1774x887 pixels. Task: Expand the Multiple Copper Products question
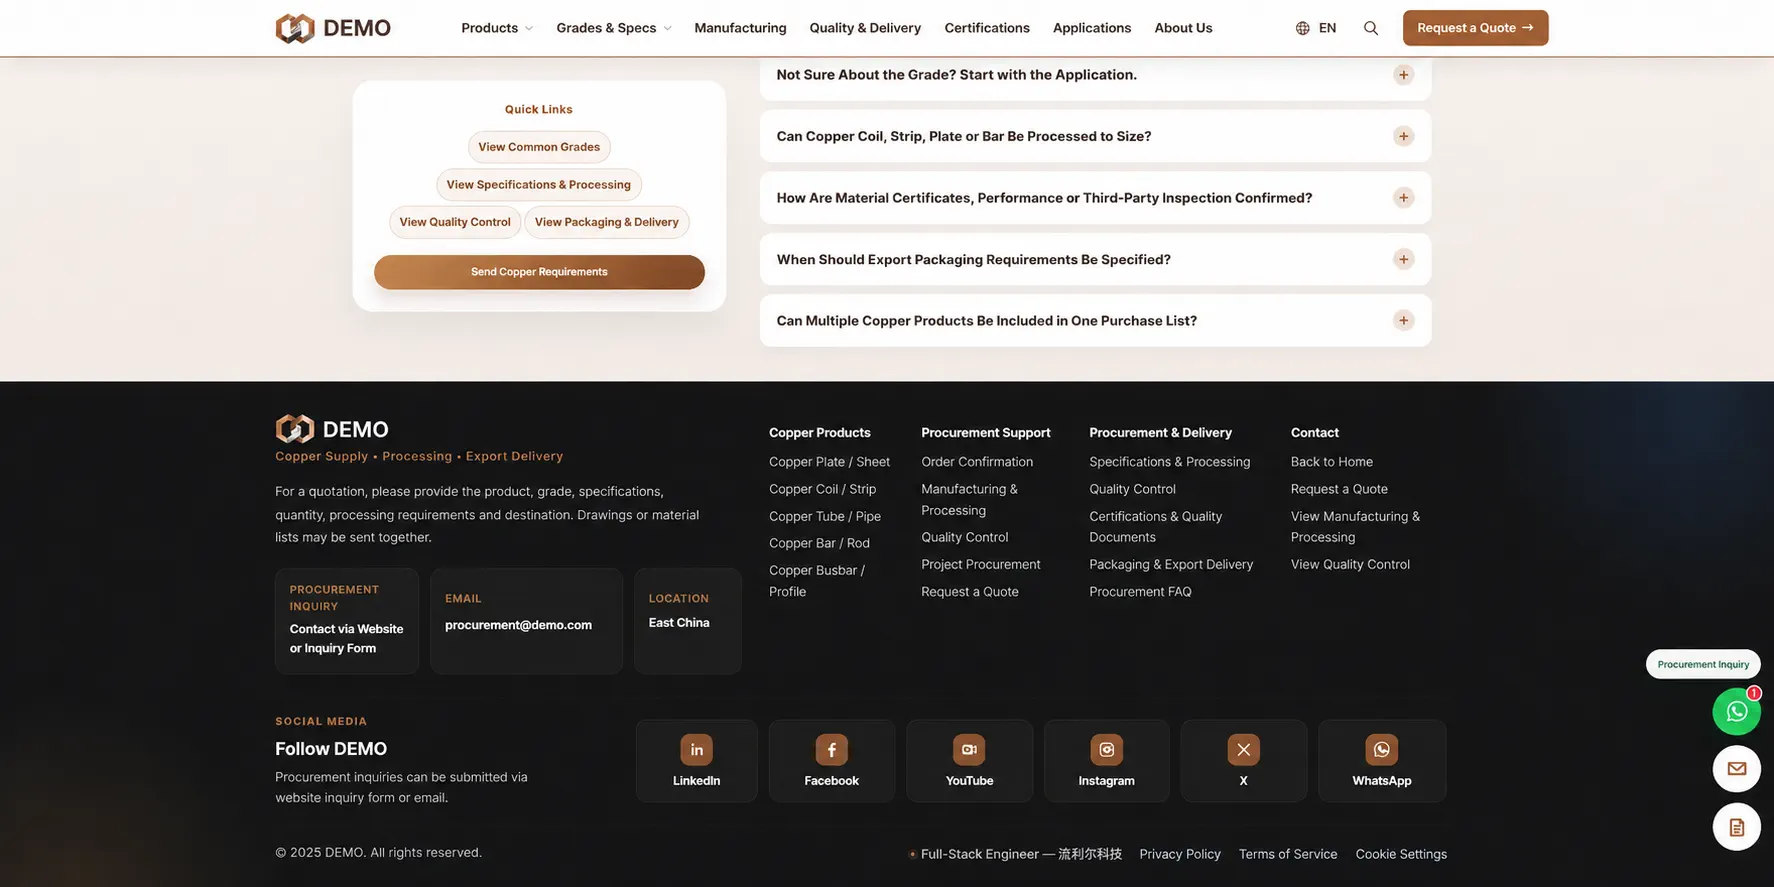(x=1095, y=321)
